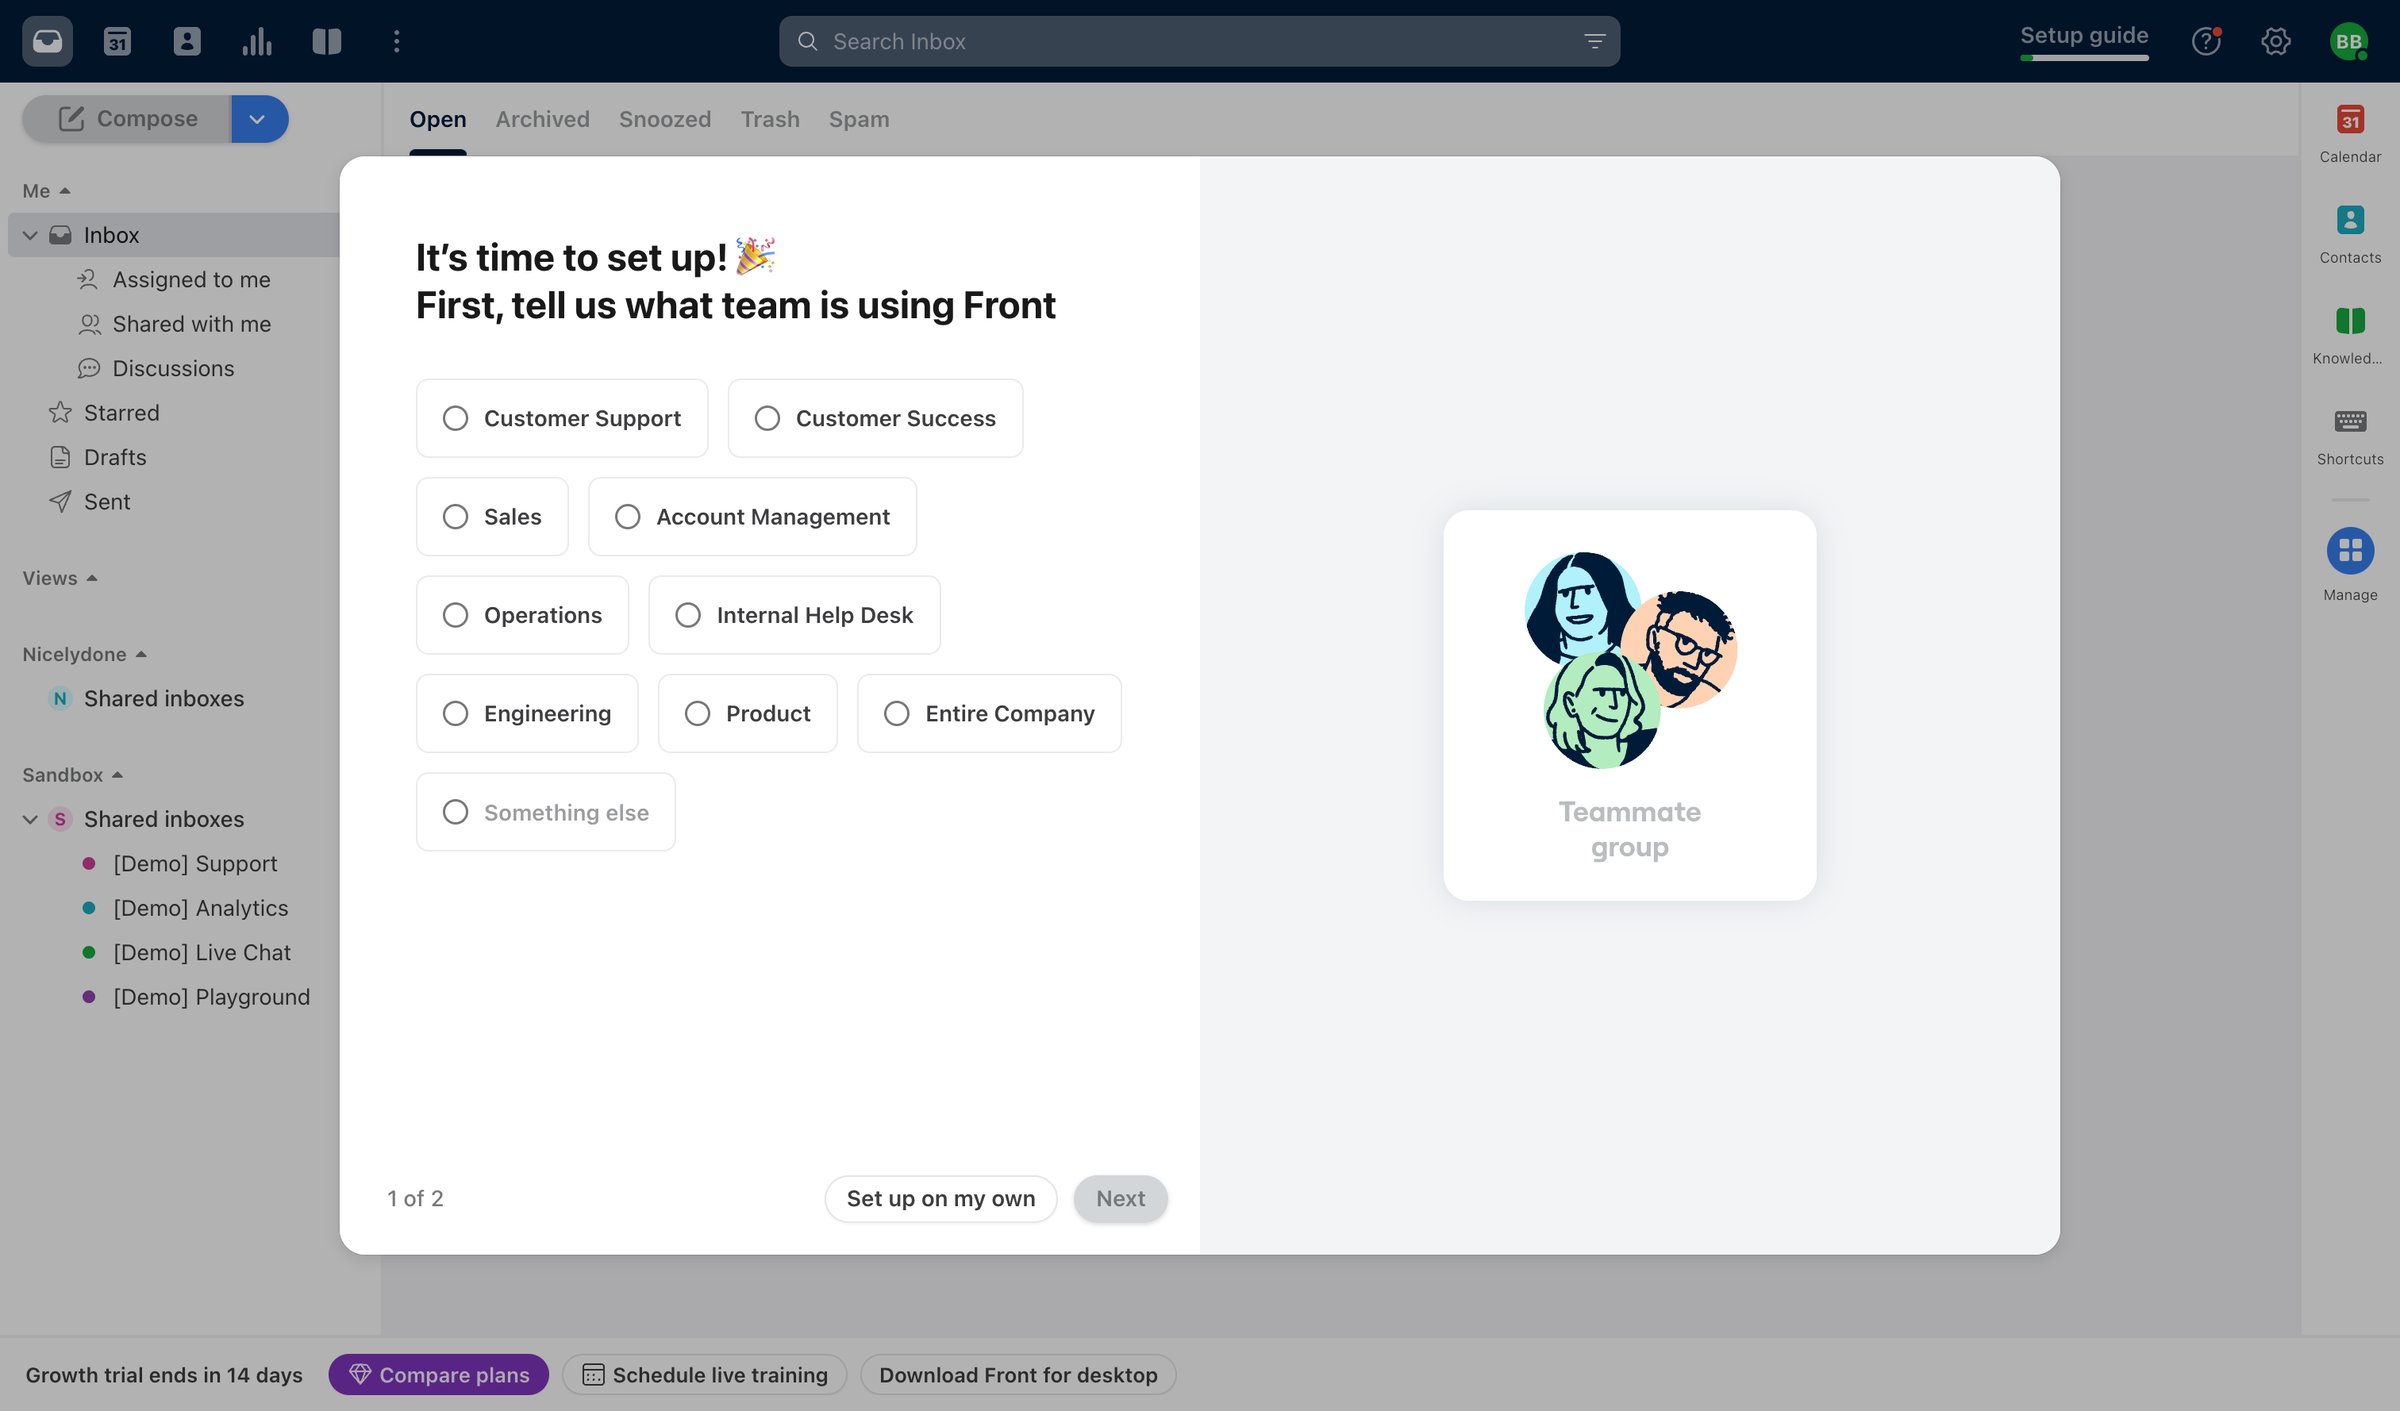Viewport: 2400px width, 1411px height.
Task: Open the settings gear icon
Action: tap(2276, 41)
